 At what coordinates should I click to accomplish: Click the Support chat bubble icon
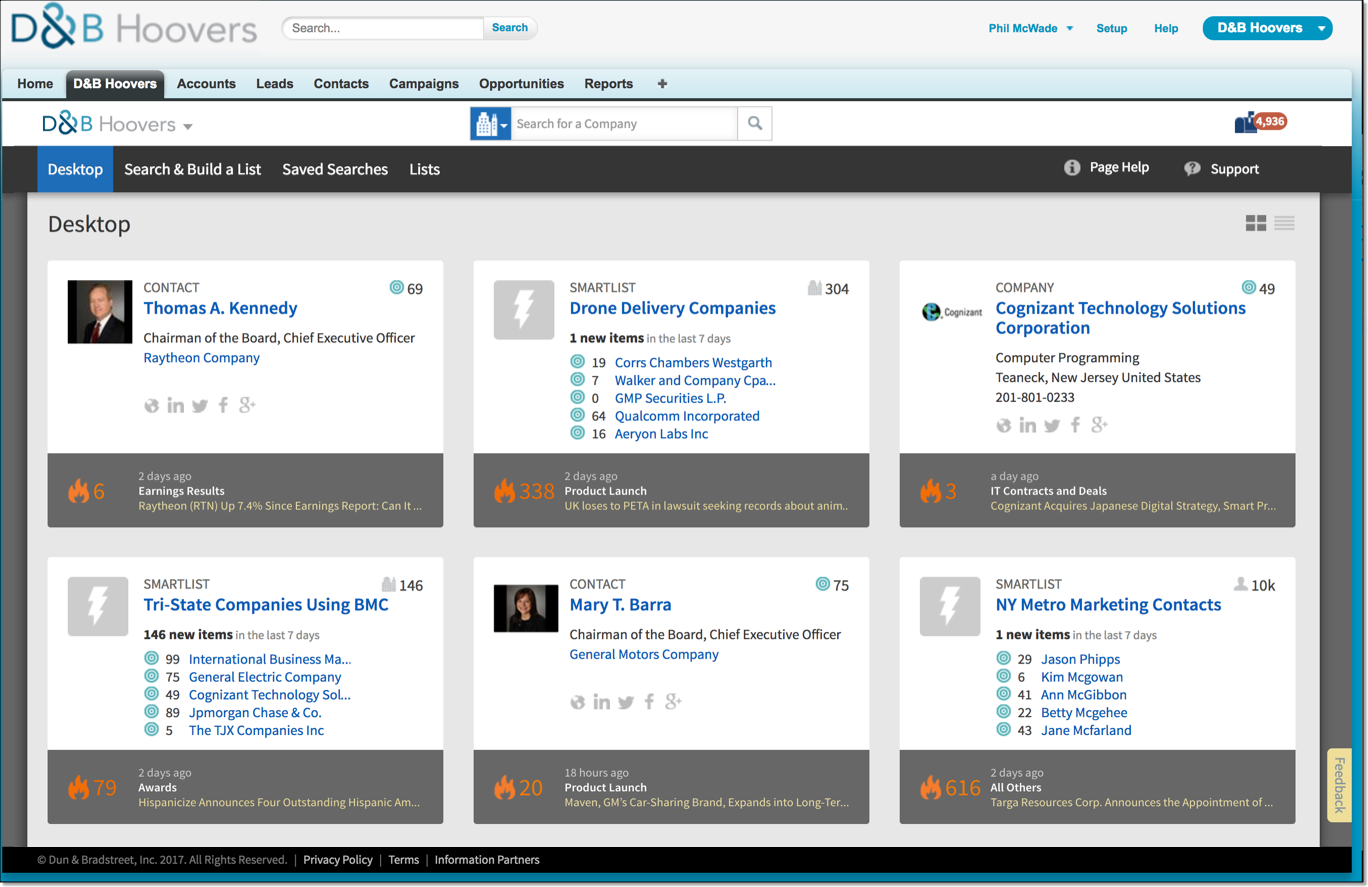pyautogui.click(x=1192, y=169)
